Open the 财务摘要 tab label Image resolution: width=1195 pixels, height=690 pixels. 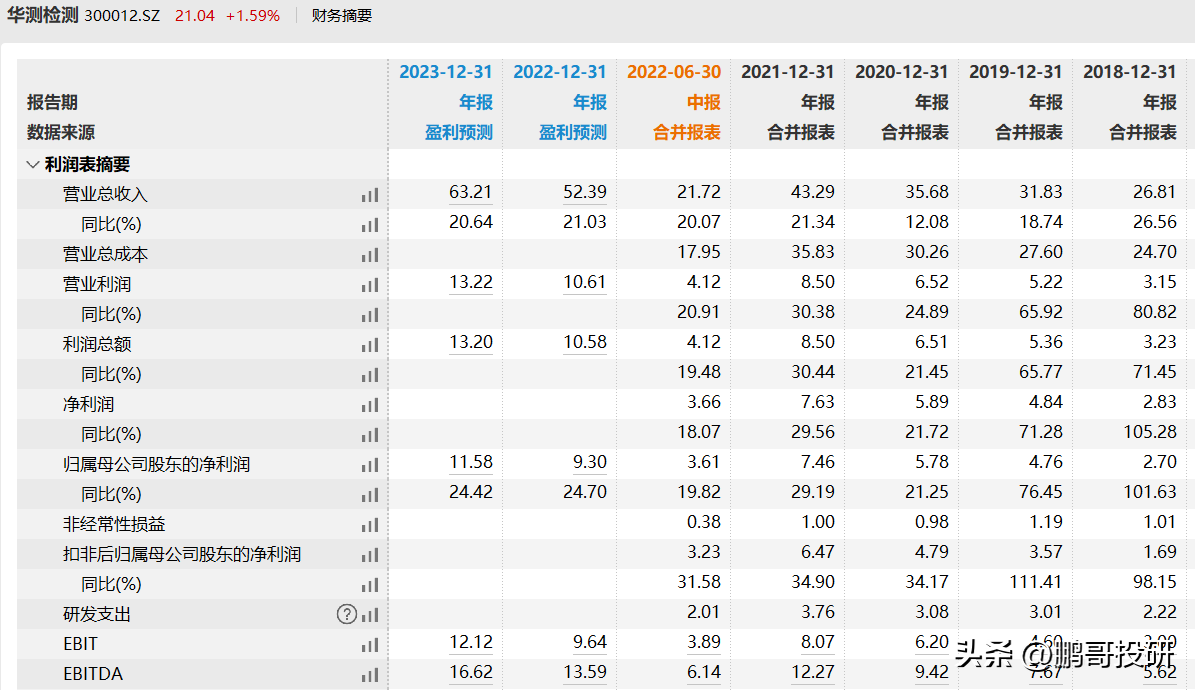click(341, 16)
